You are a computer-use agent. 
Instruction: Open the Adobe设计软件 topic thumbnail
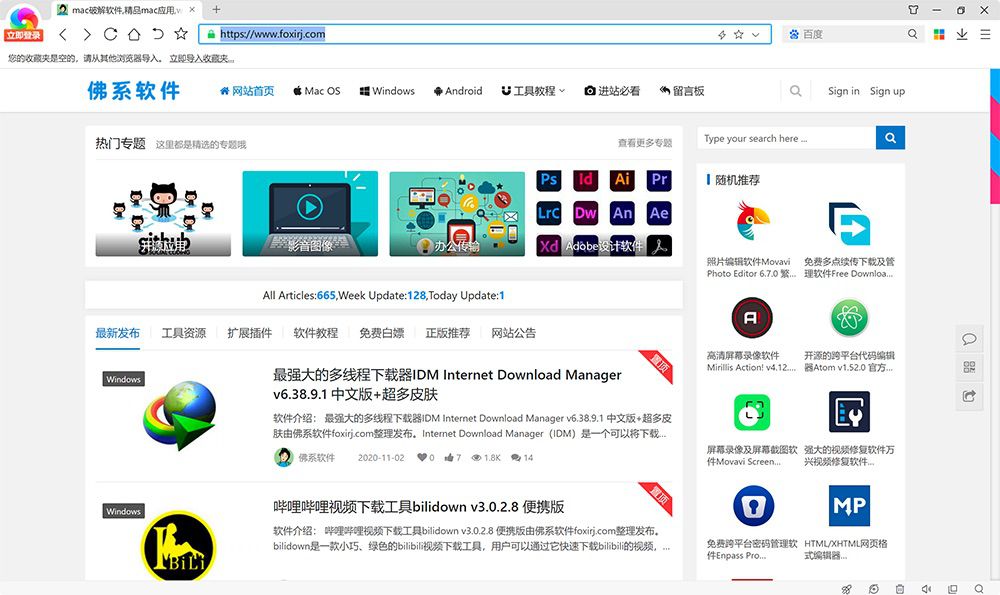point(604,213)
